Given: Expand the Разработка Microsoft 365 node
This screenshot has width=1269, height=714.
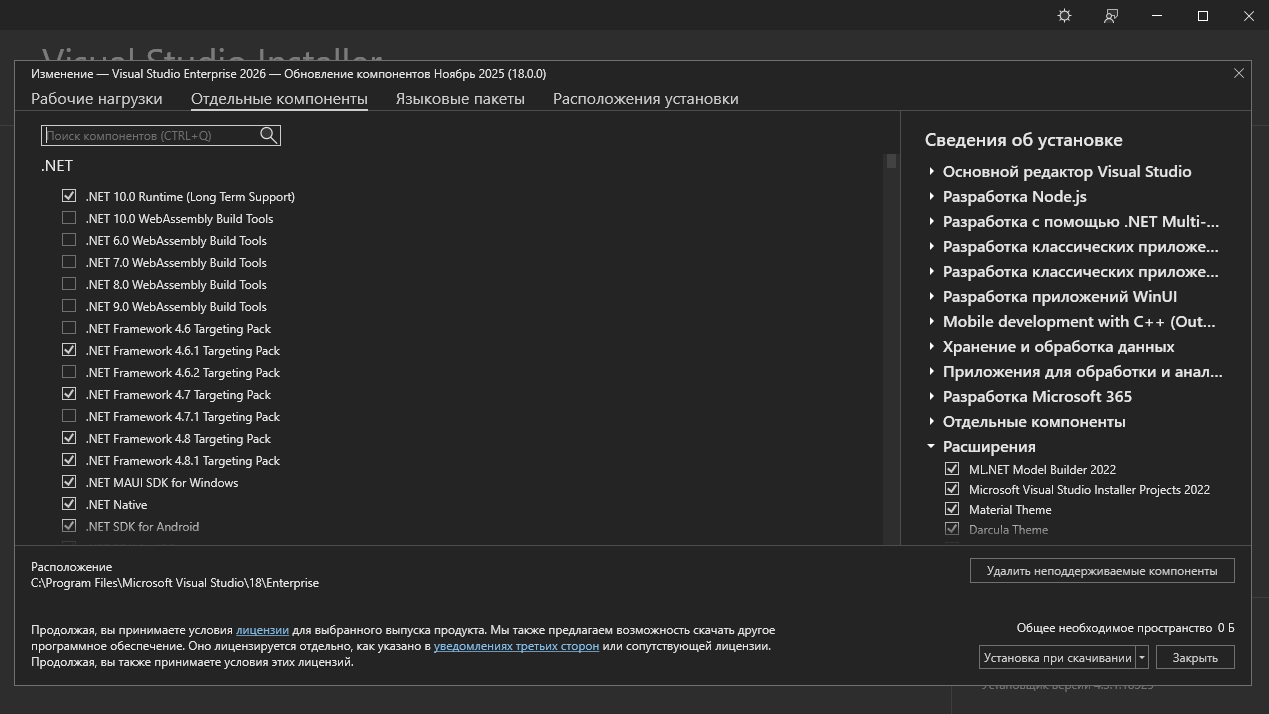Looking at the screenshot, I should pyautogui.click(x=931, y=397).
